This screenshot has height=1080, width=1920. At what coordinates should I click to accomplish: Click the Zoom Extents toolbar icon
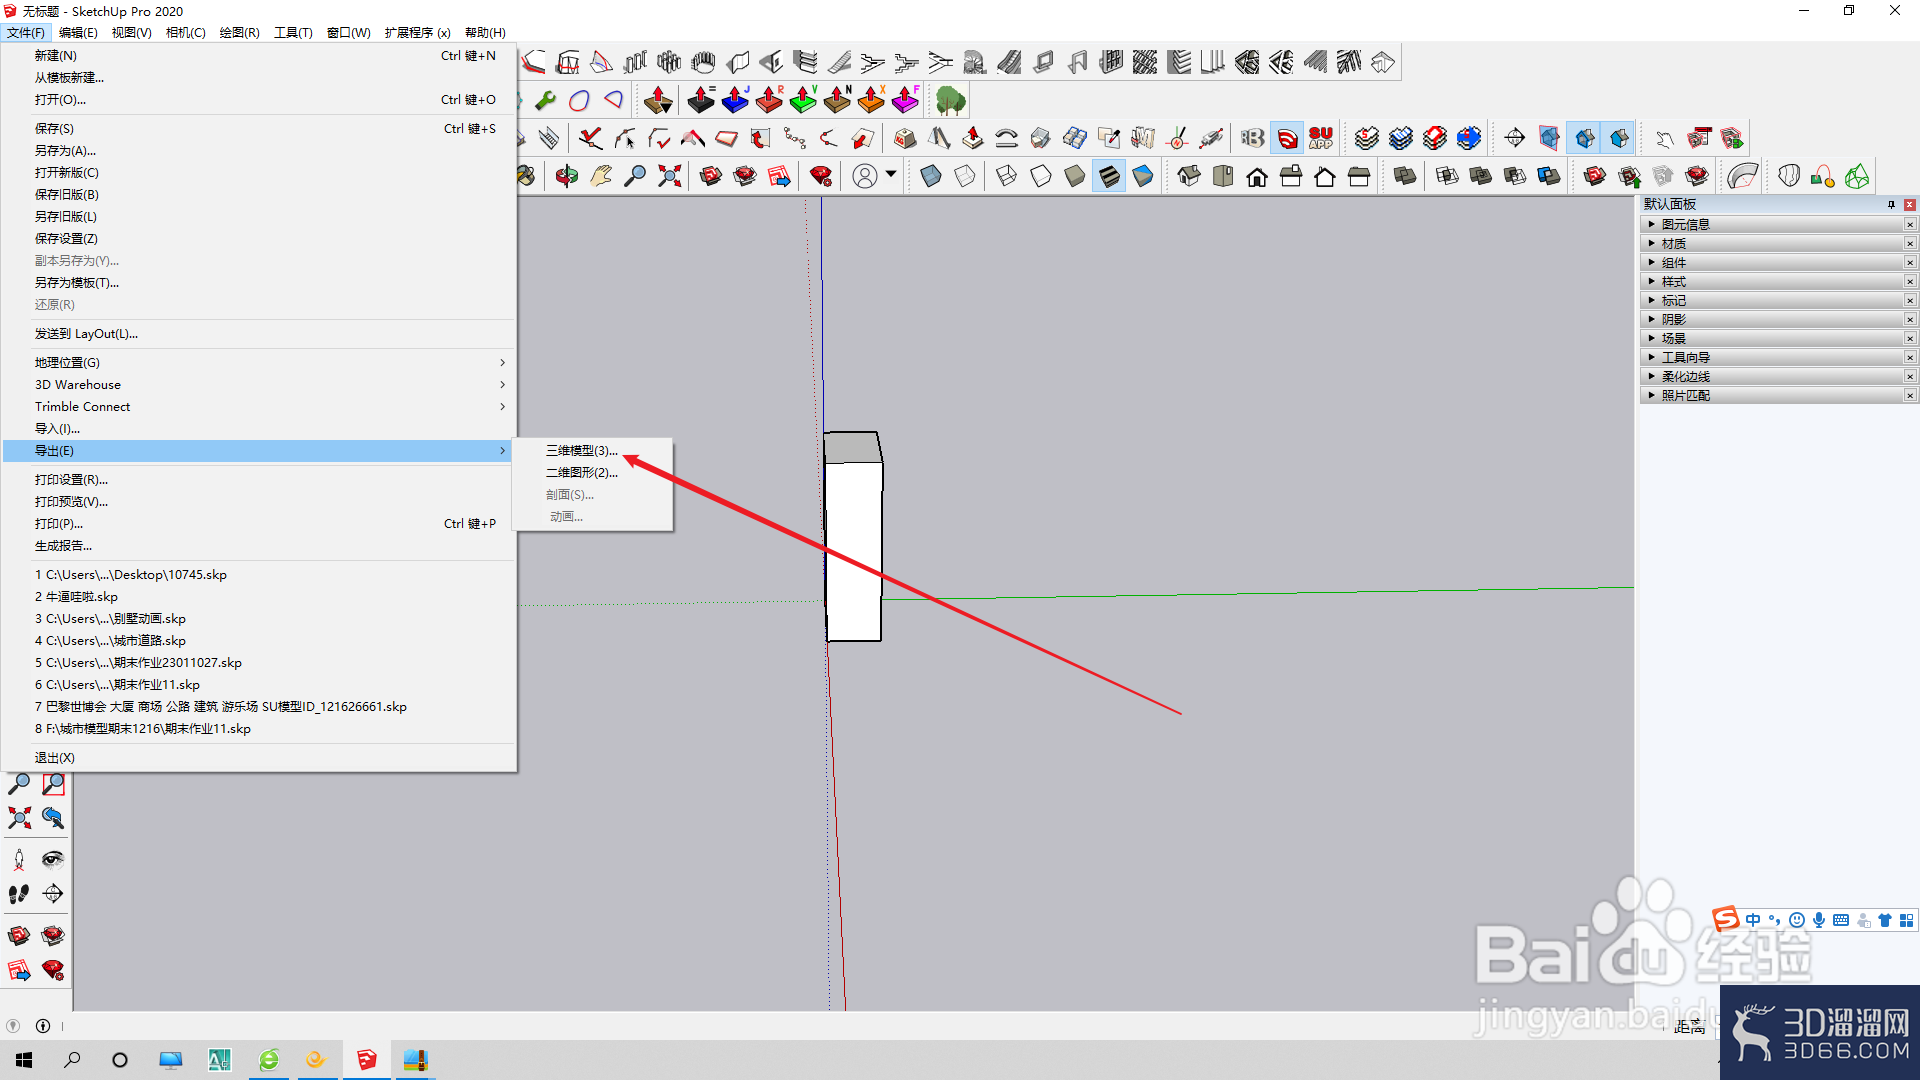tap(669, 177)
